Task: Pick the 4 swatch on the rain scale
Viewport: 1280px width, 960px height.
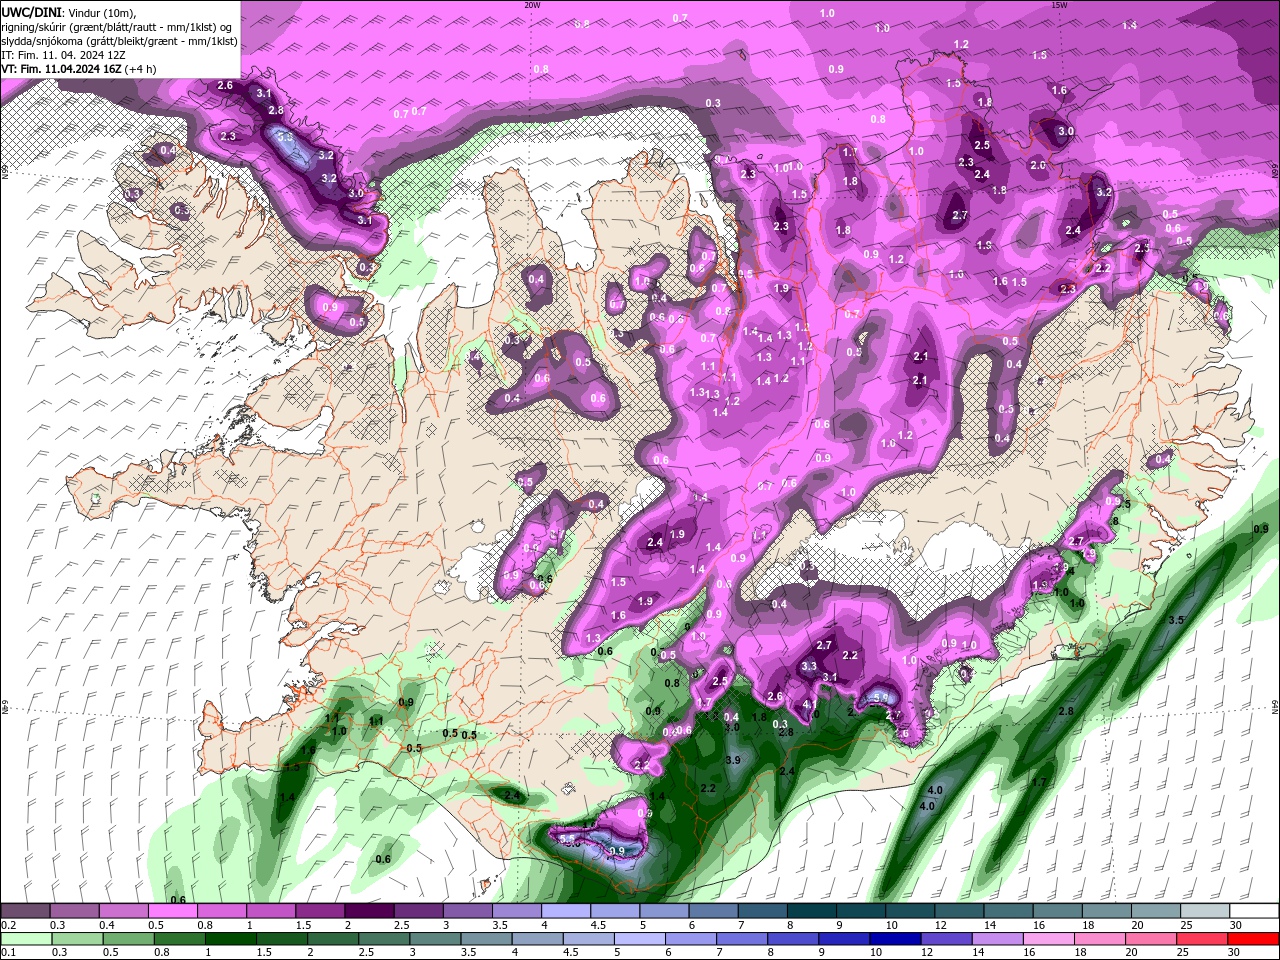Action: (537, 940)
